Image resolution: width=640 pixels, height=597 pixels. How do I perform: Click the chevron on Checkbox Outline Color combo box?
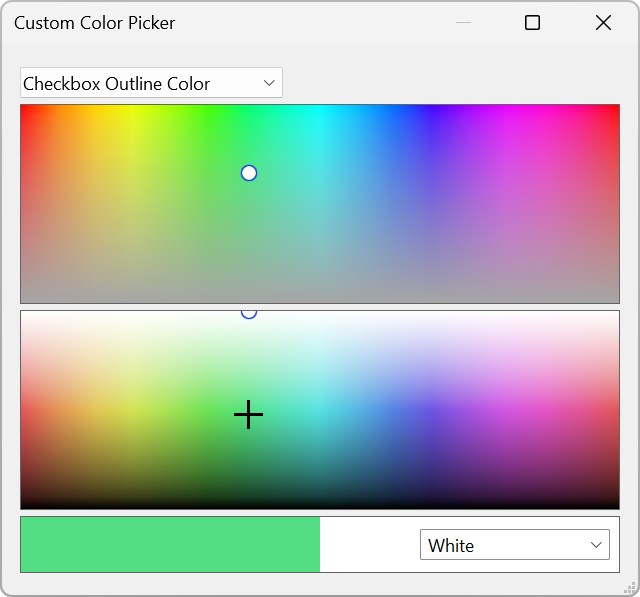[x=269, y=83]
